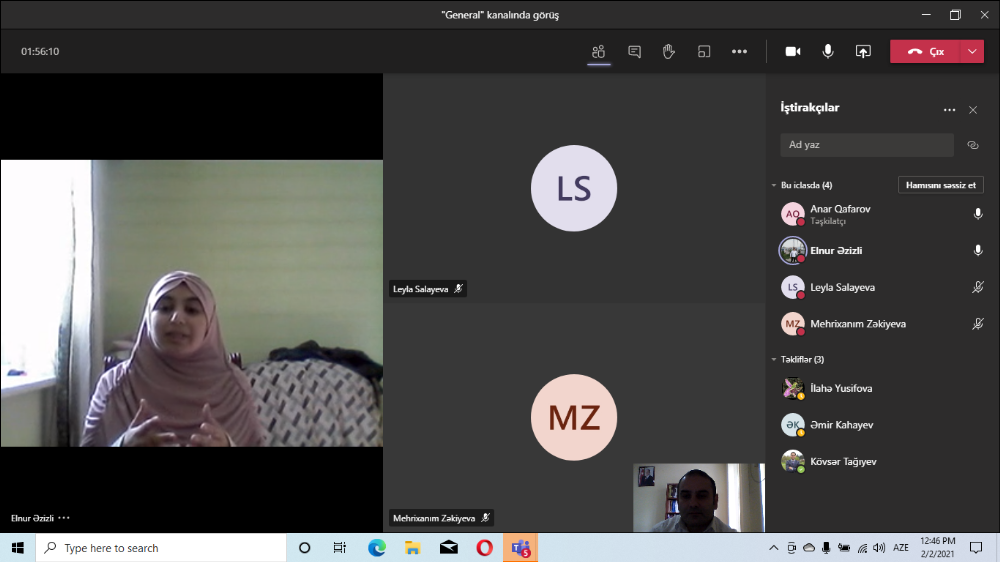Image resolution: width=1000 pixels, height=562 pixels.
Task: Toggle Elnur Əzizli's microphone icon
Action: click(x=978, y=250)
